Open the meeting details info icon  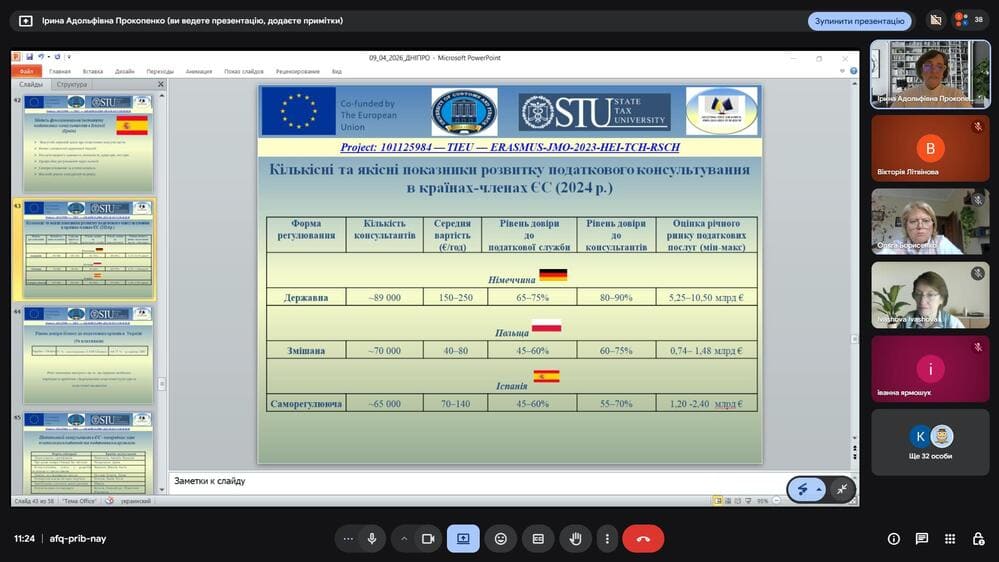pyautogui.click(x=893, y=539)
